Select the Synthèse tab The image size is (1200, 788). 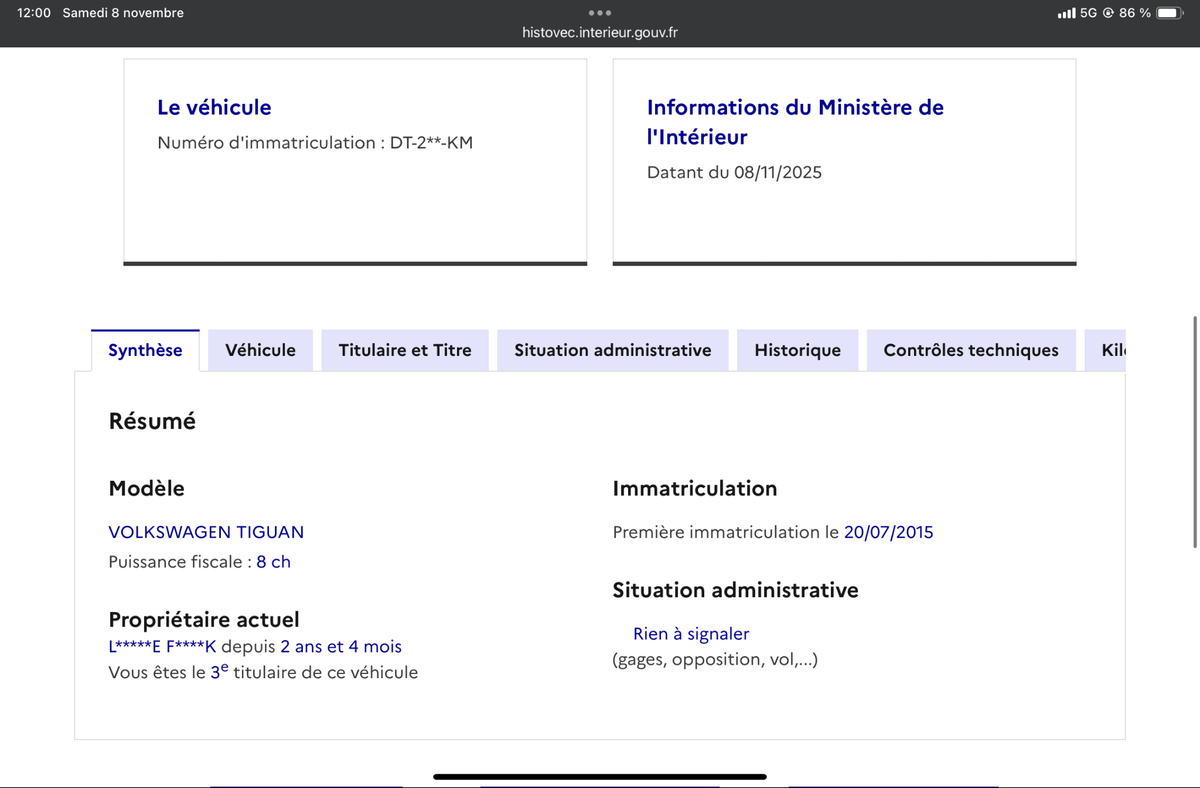(145, 350)
